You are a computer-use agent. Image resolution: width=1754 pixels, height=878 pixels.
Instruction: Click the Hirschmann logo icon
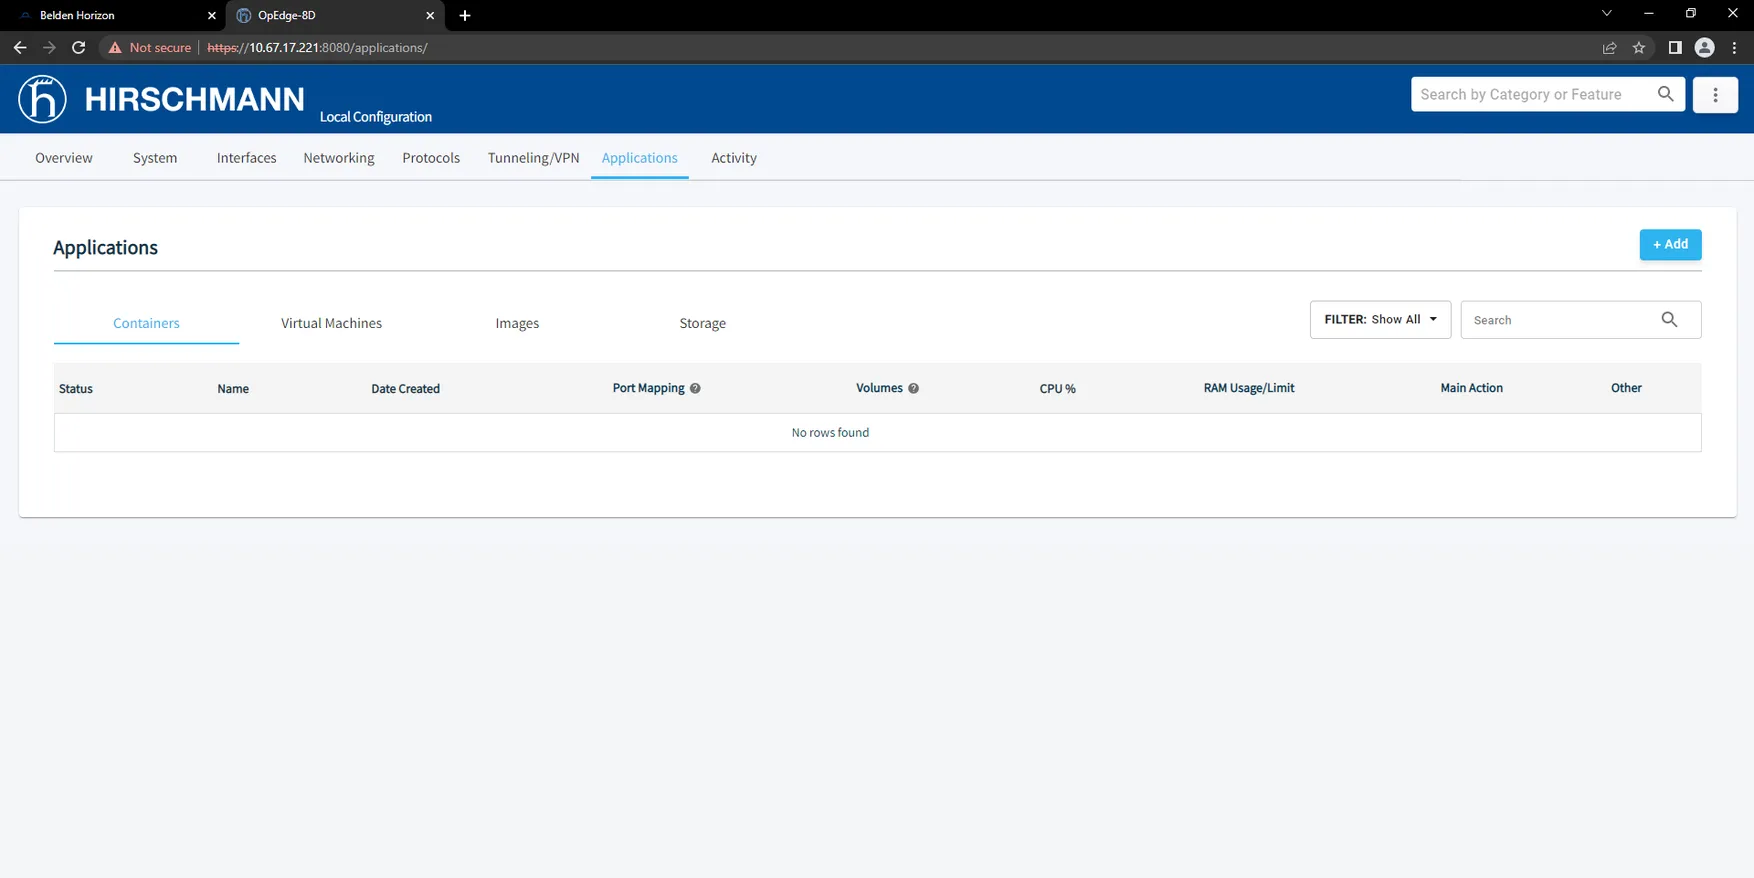pos(42,99)
